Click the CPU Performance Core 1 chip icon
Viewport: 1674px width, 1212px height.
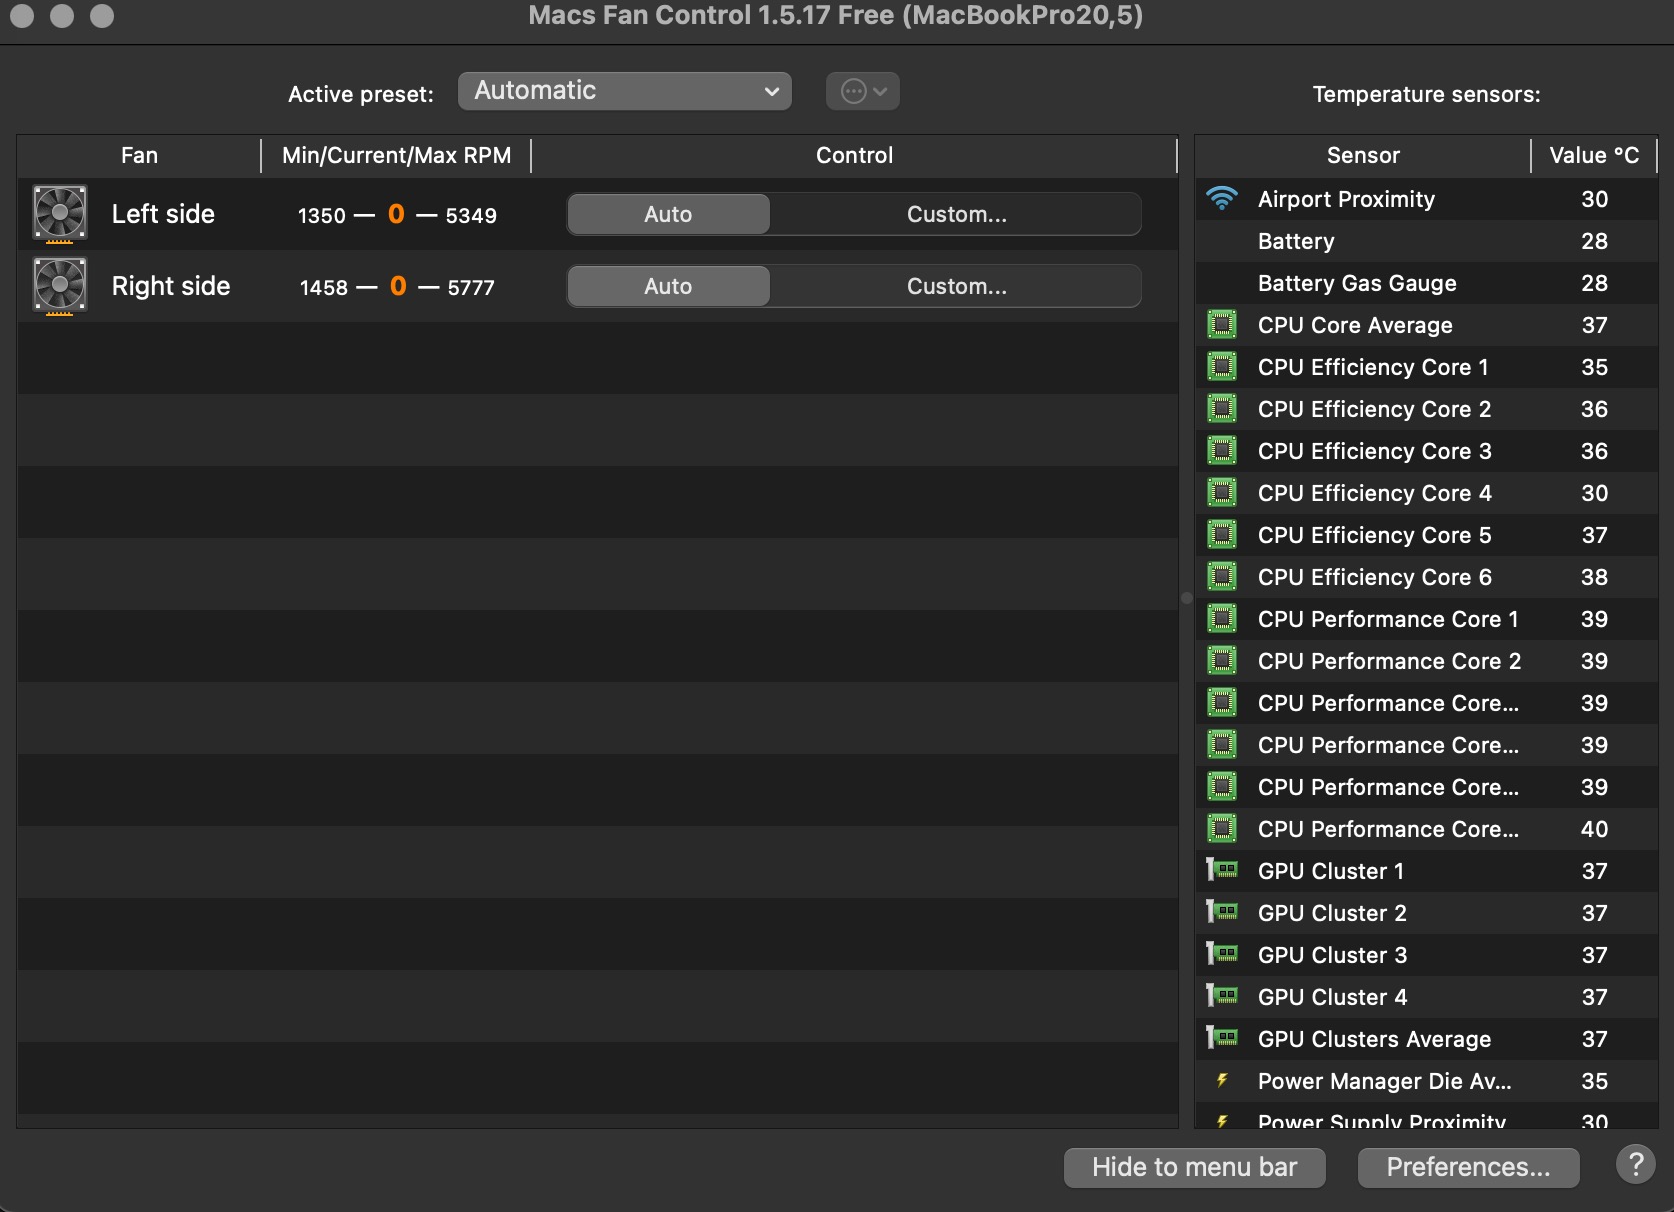1222,618
